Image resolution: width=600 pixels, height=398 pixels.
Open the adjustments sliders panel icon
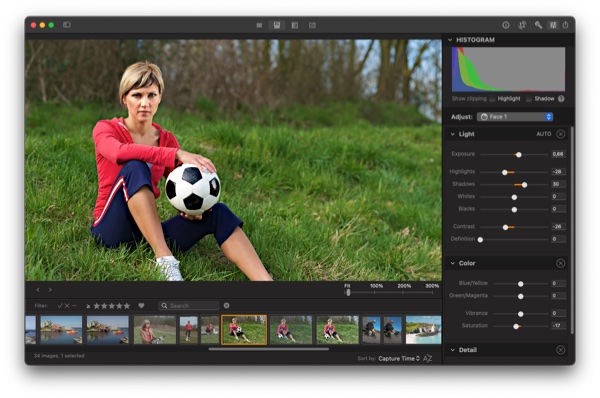tap(553, 25)
